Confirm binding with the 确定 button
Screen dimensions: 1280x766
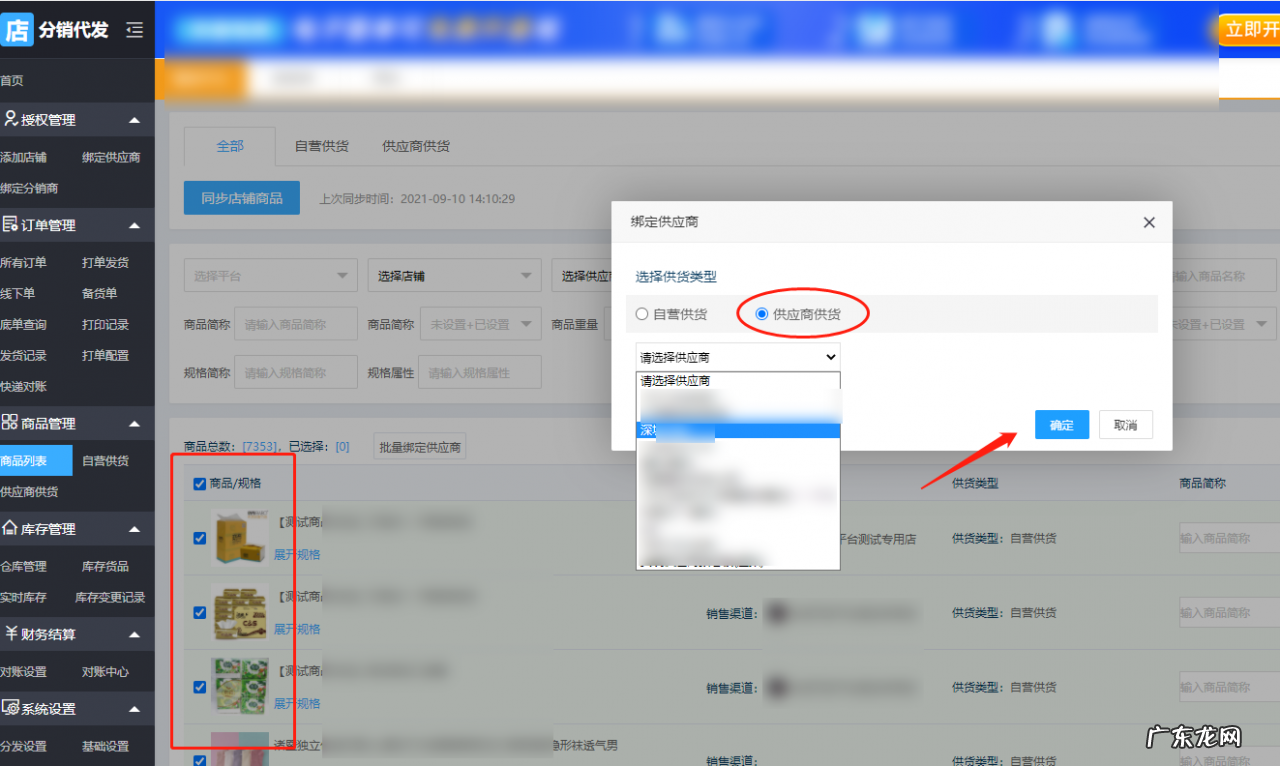click(x=1061, y=424)
